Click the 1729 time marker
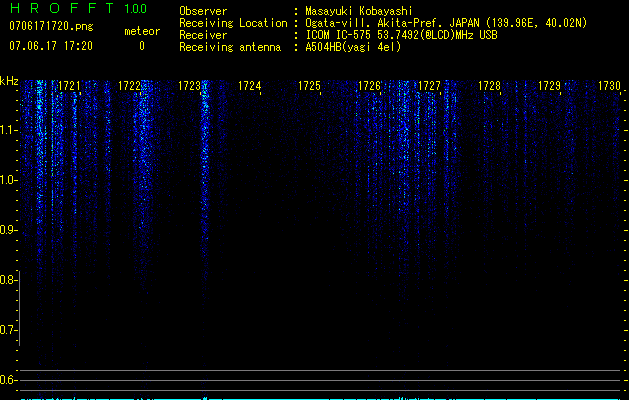The width and height of the screenshot is (629, 400). (x=549, y=86)
